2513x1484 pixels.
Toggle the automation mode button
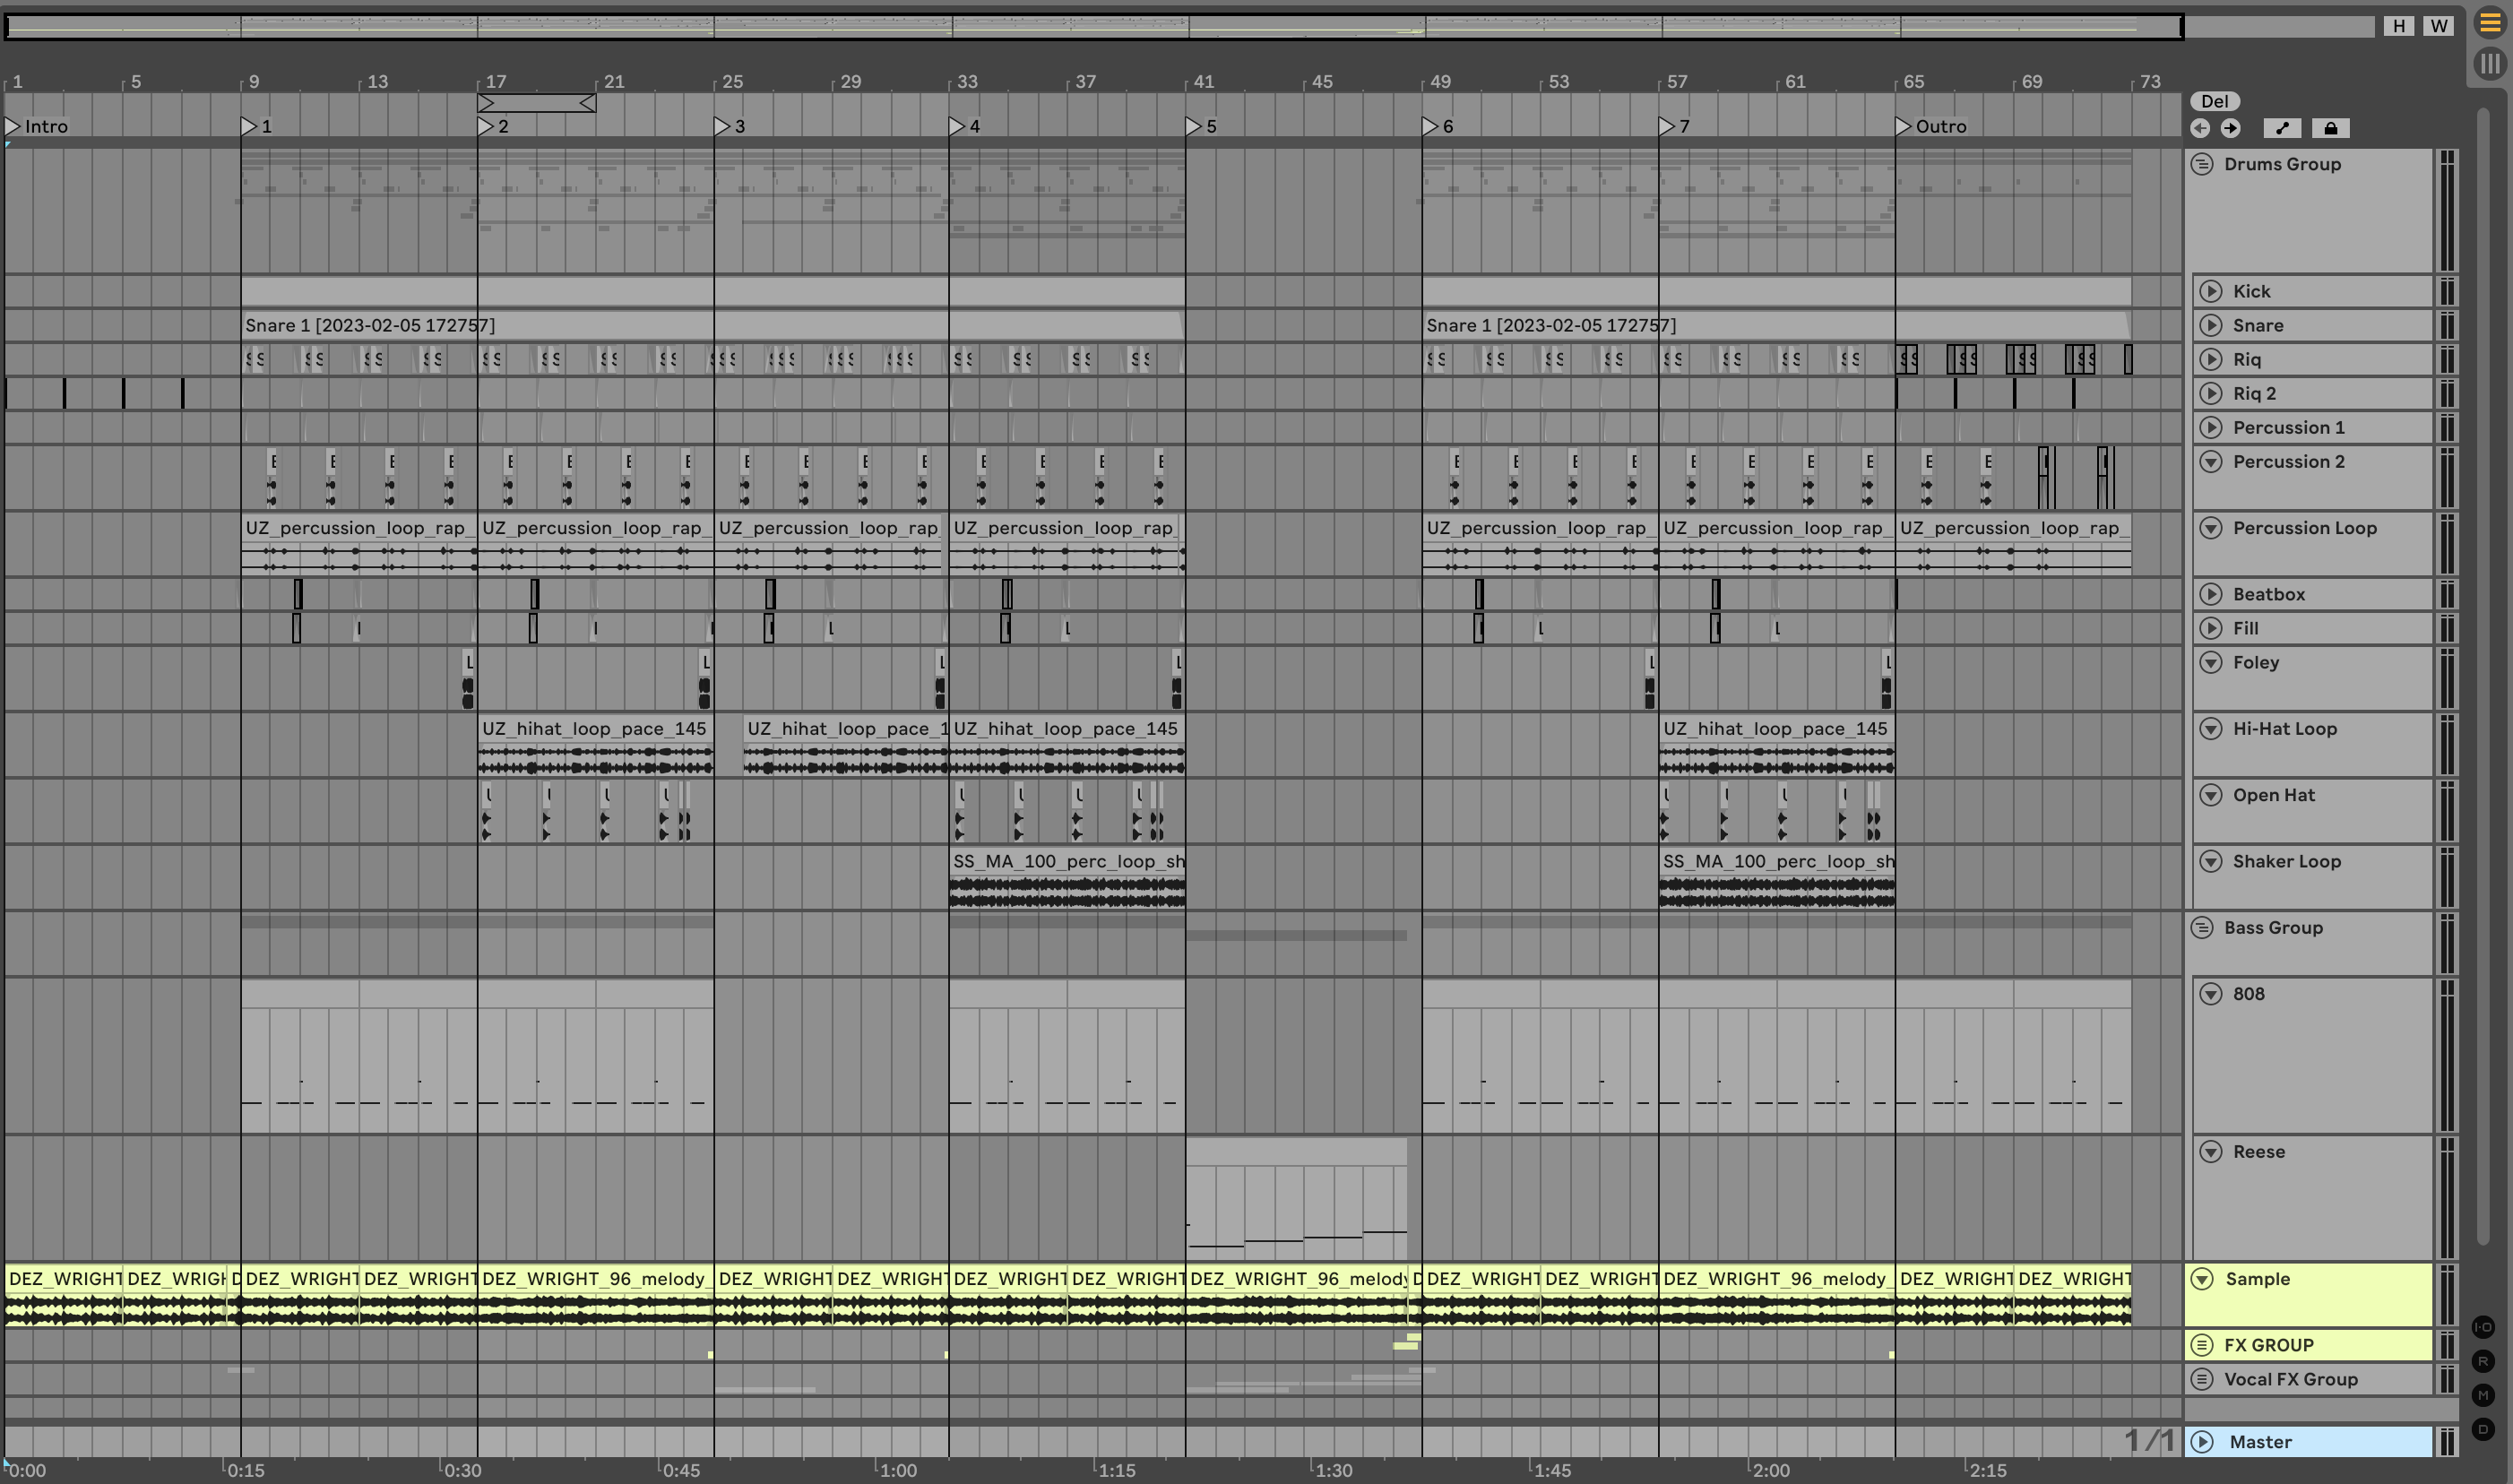click(x=2282, y=128)
